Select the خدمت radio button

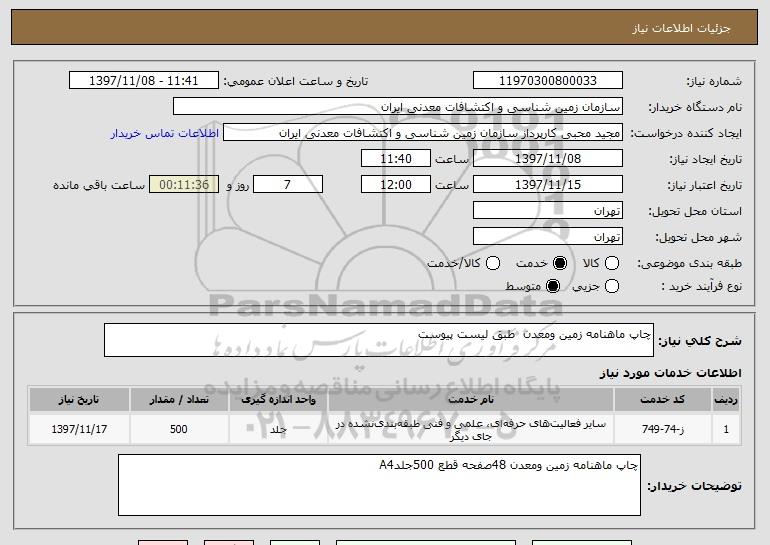[x=560, y=263]
